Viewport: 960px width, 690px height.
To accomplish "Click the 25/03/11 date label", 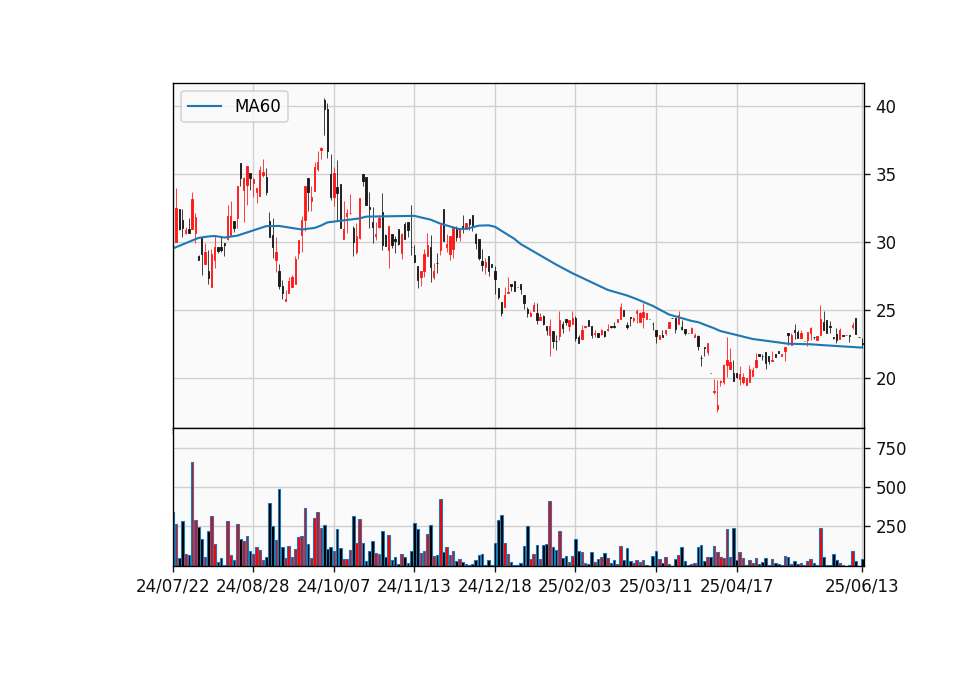I will tap(656, 586).
